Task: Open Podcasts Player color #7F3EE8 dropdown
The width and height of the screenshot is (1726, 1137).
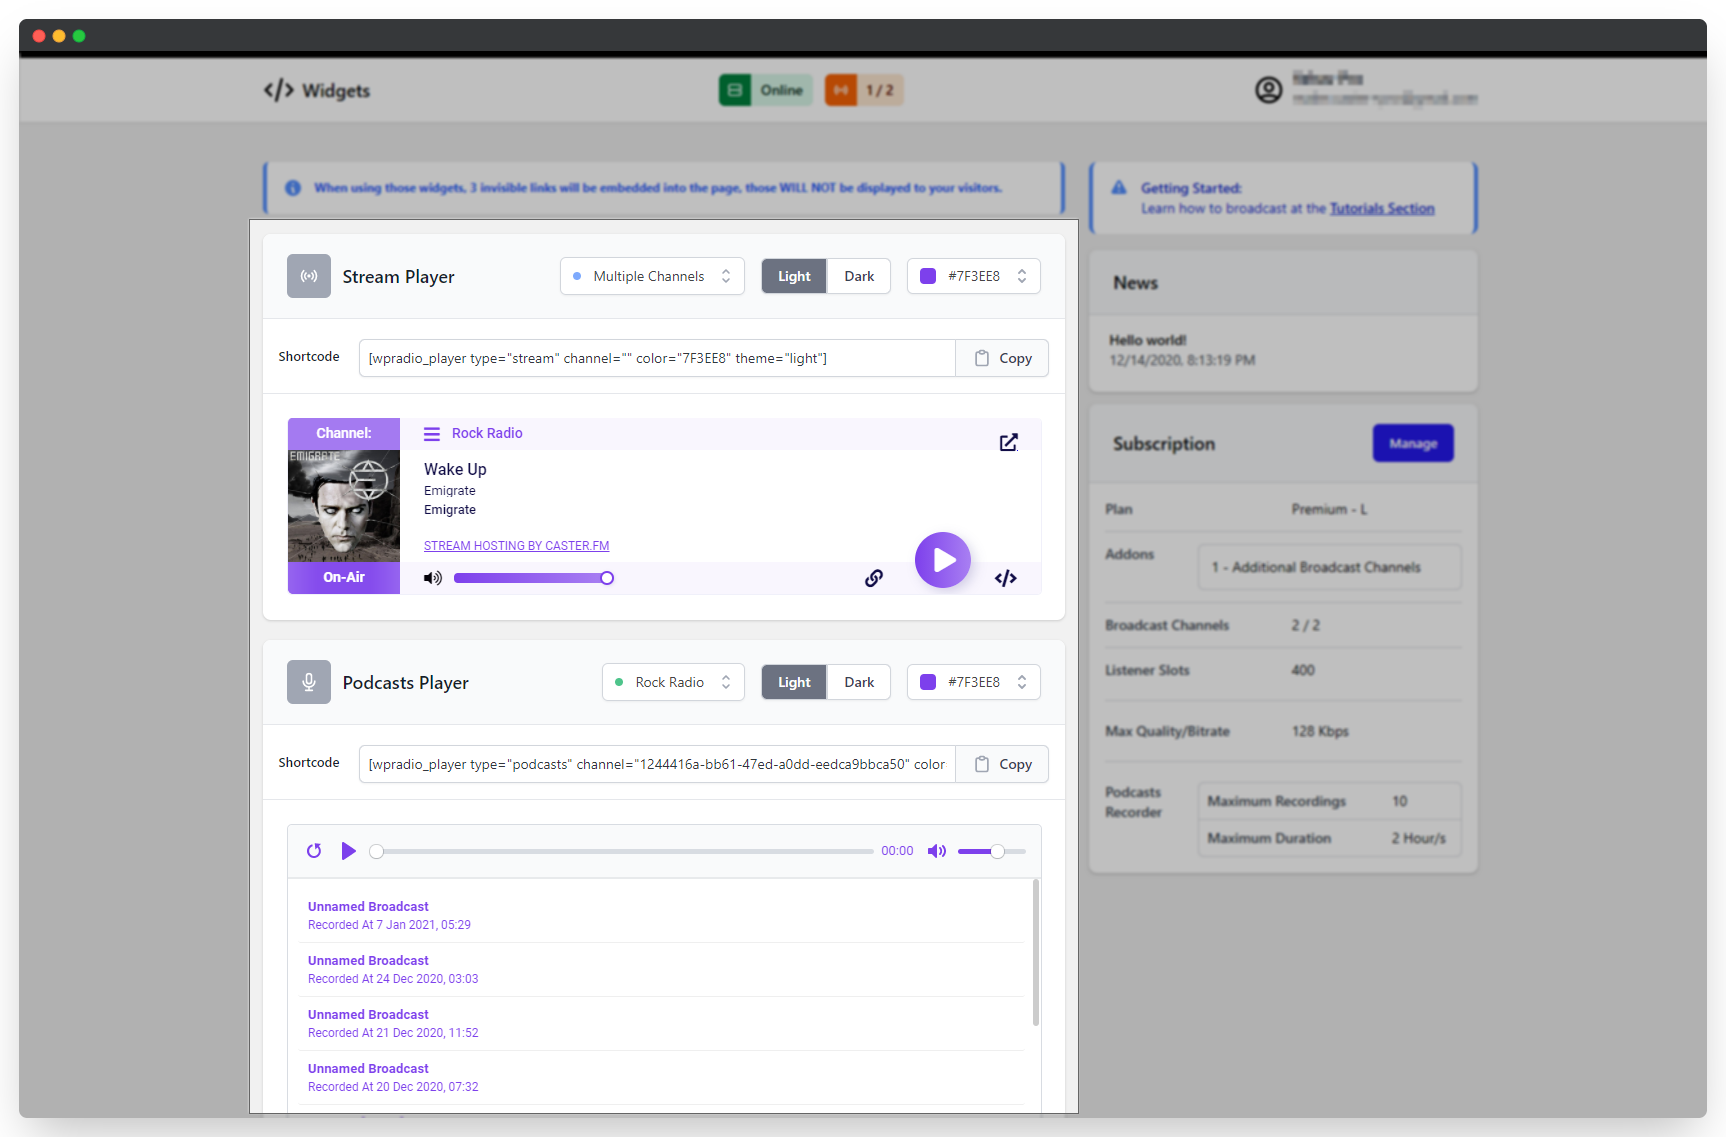Action: pos(974,682)
